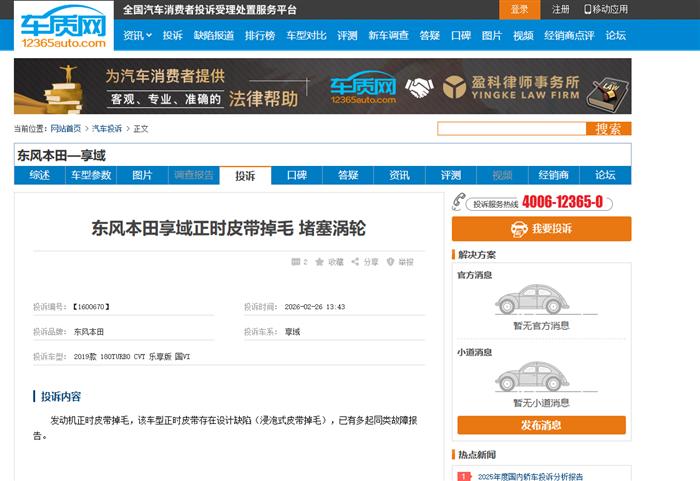Viewport: 700px width, 481px height.
Task: Click the hotline phone icon
Action: click(459, 202)
